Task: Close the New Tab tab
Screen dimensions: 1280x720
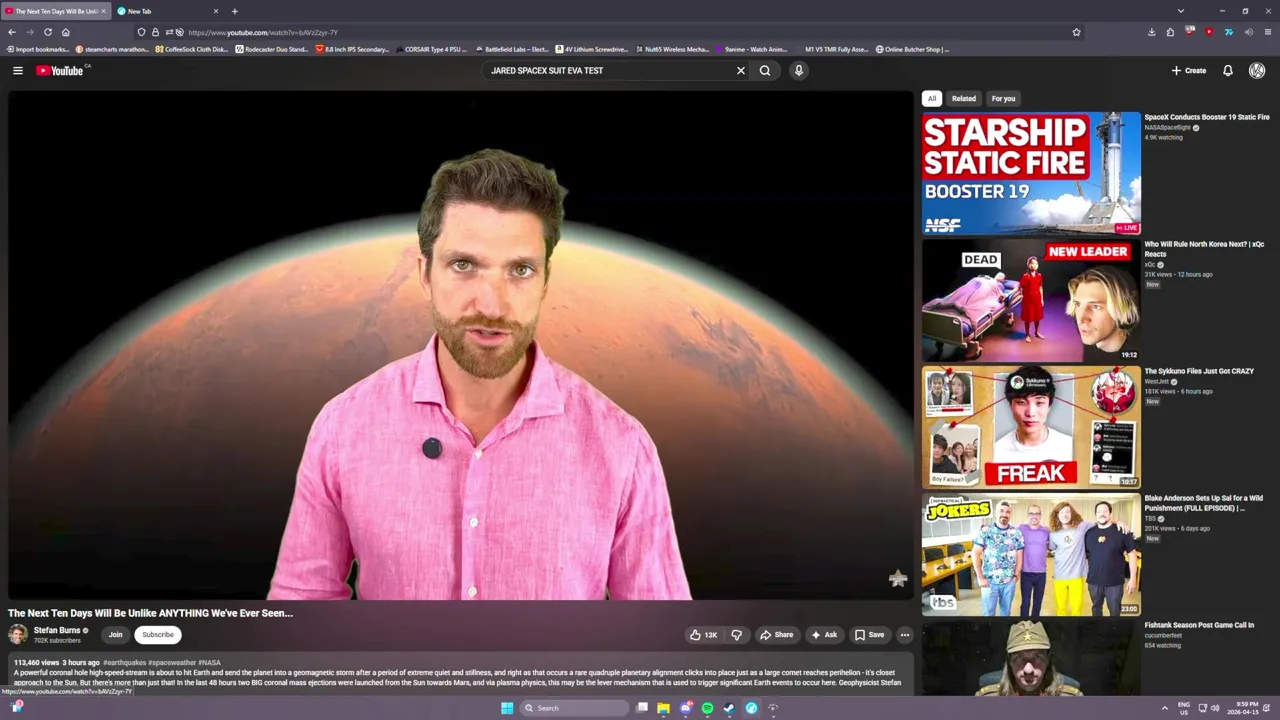Action: tap(215, 11)
